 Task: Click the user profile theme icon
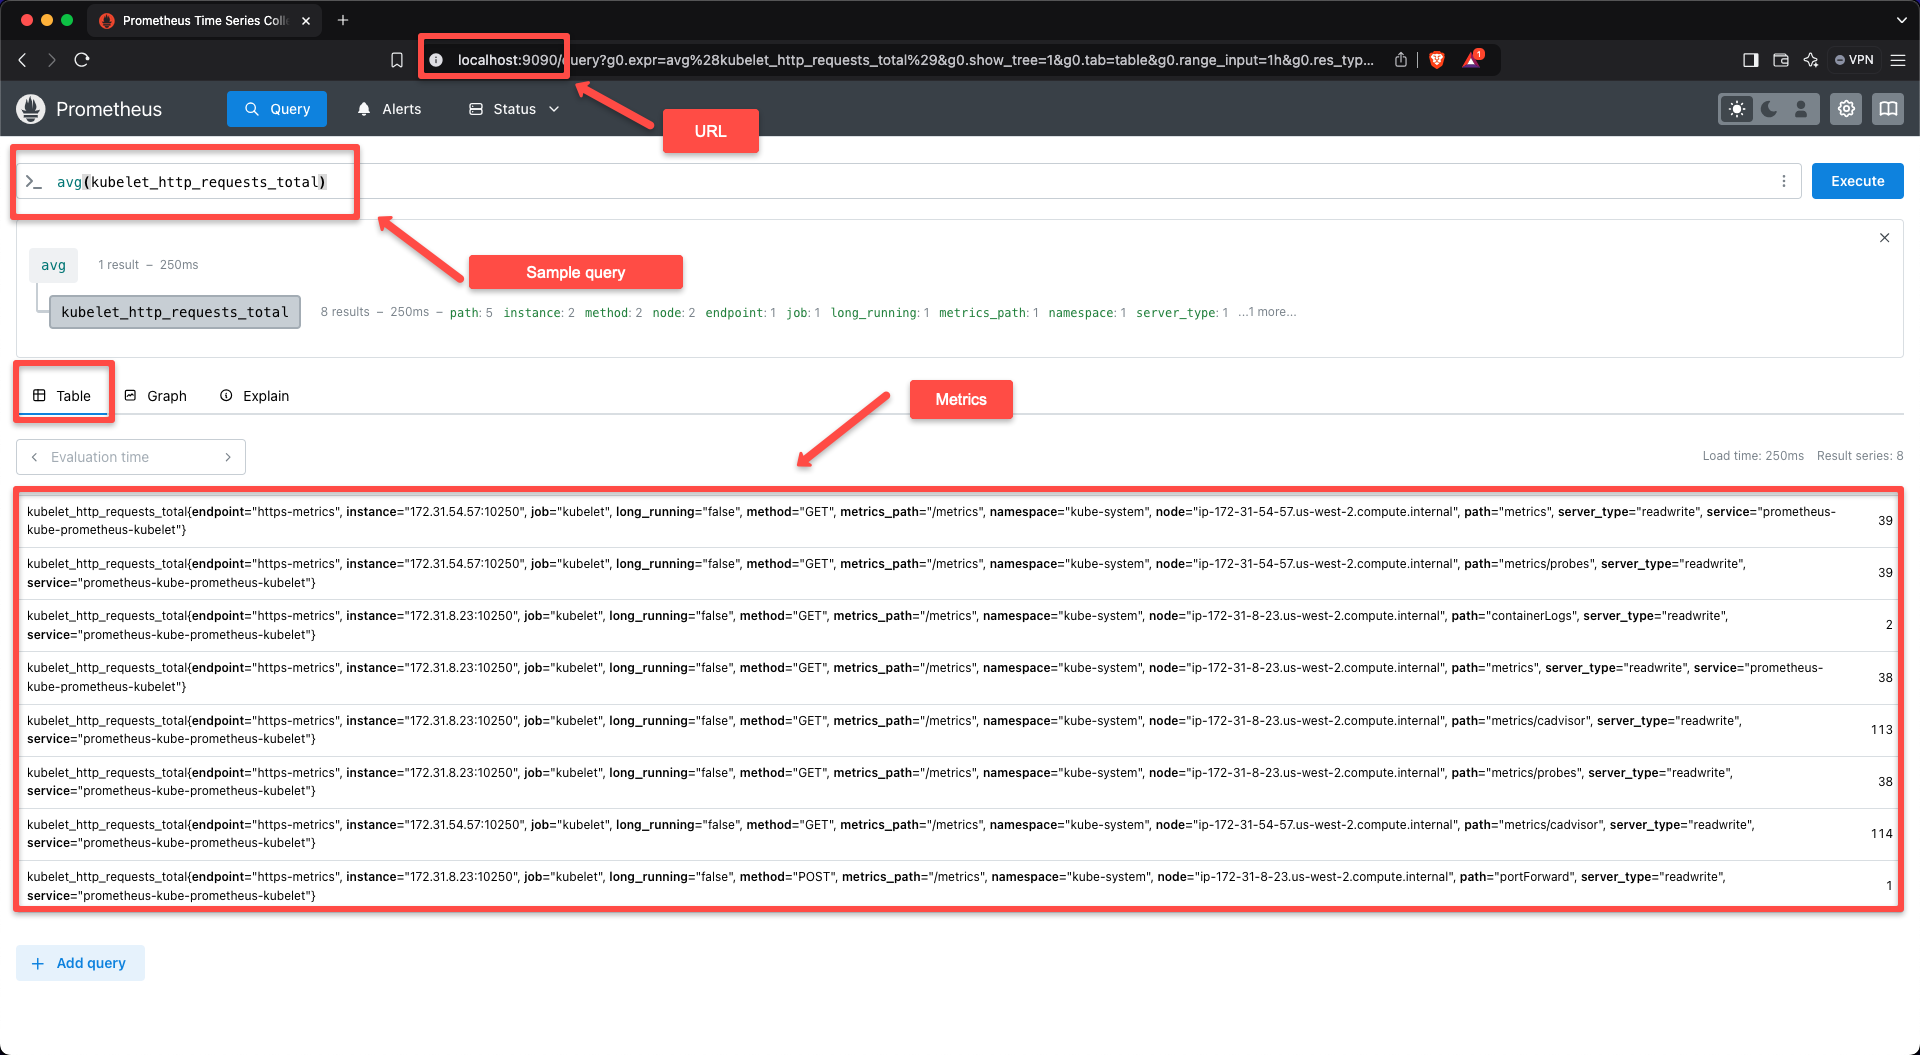point(1801,109)
